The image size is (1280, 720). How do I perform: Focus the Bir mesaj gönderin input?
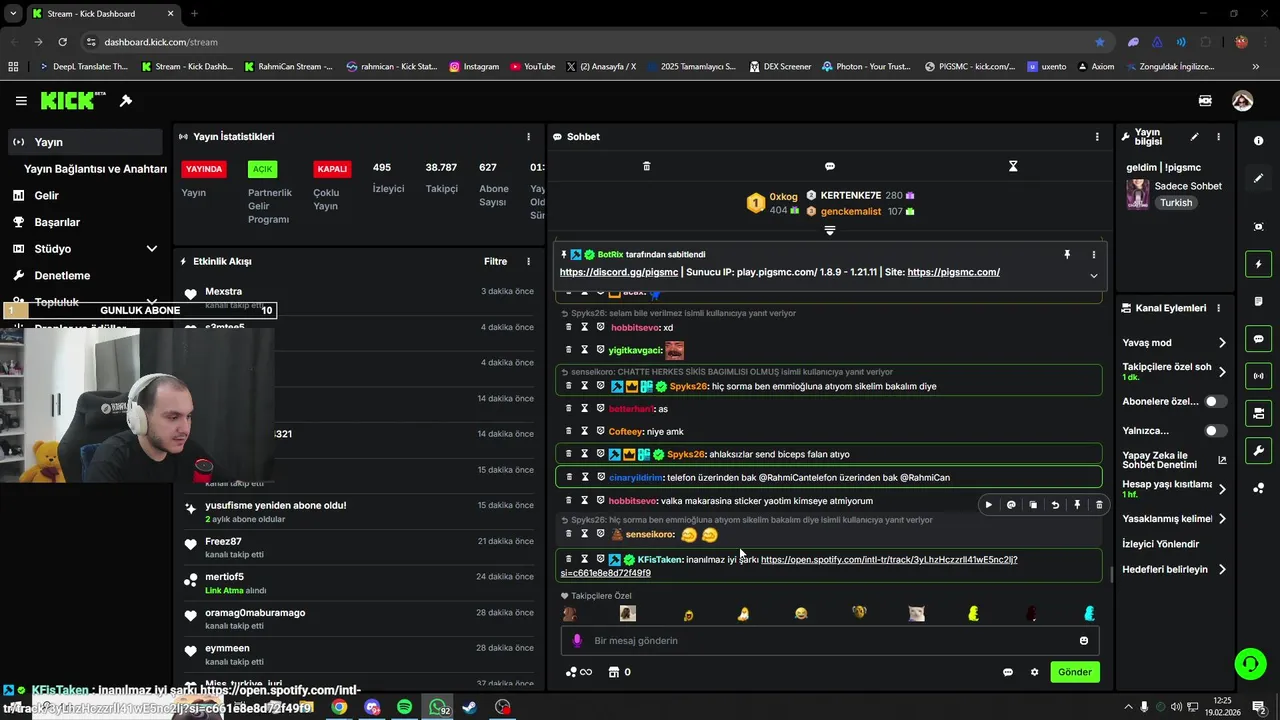point(830,641)
